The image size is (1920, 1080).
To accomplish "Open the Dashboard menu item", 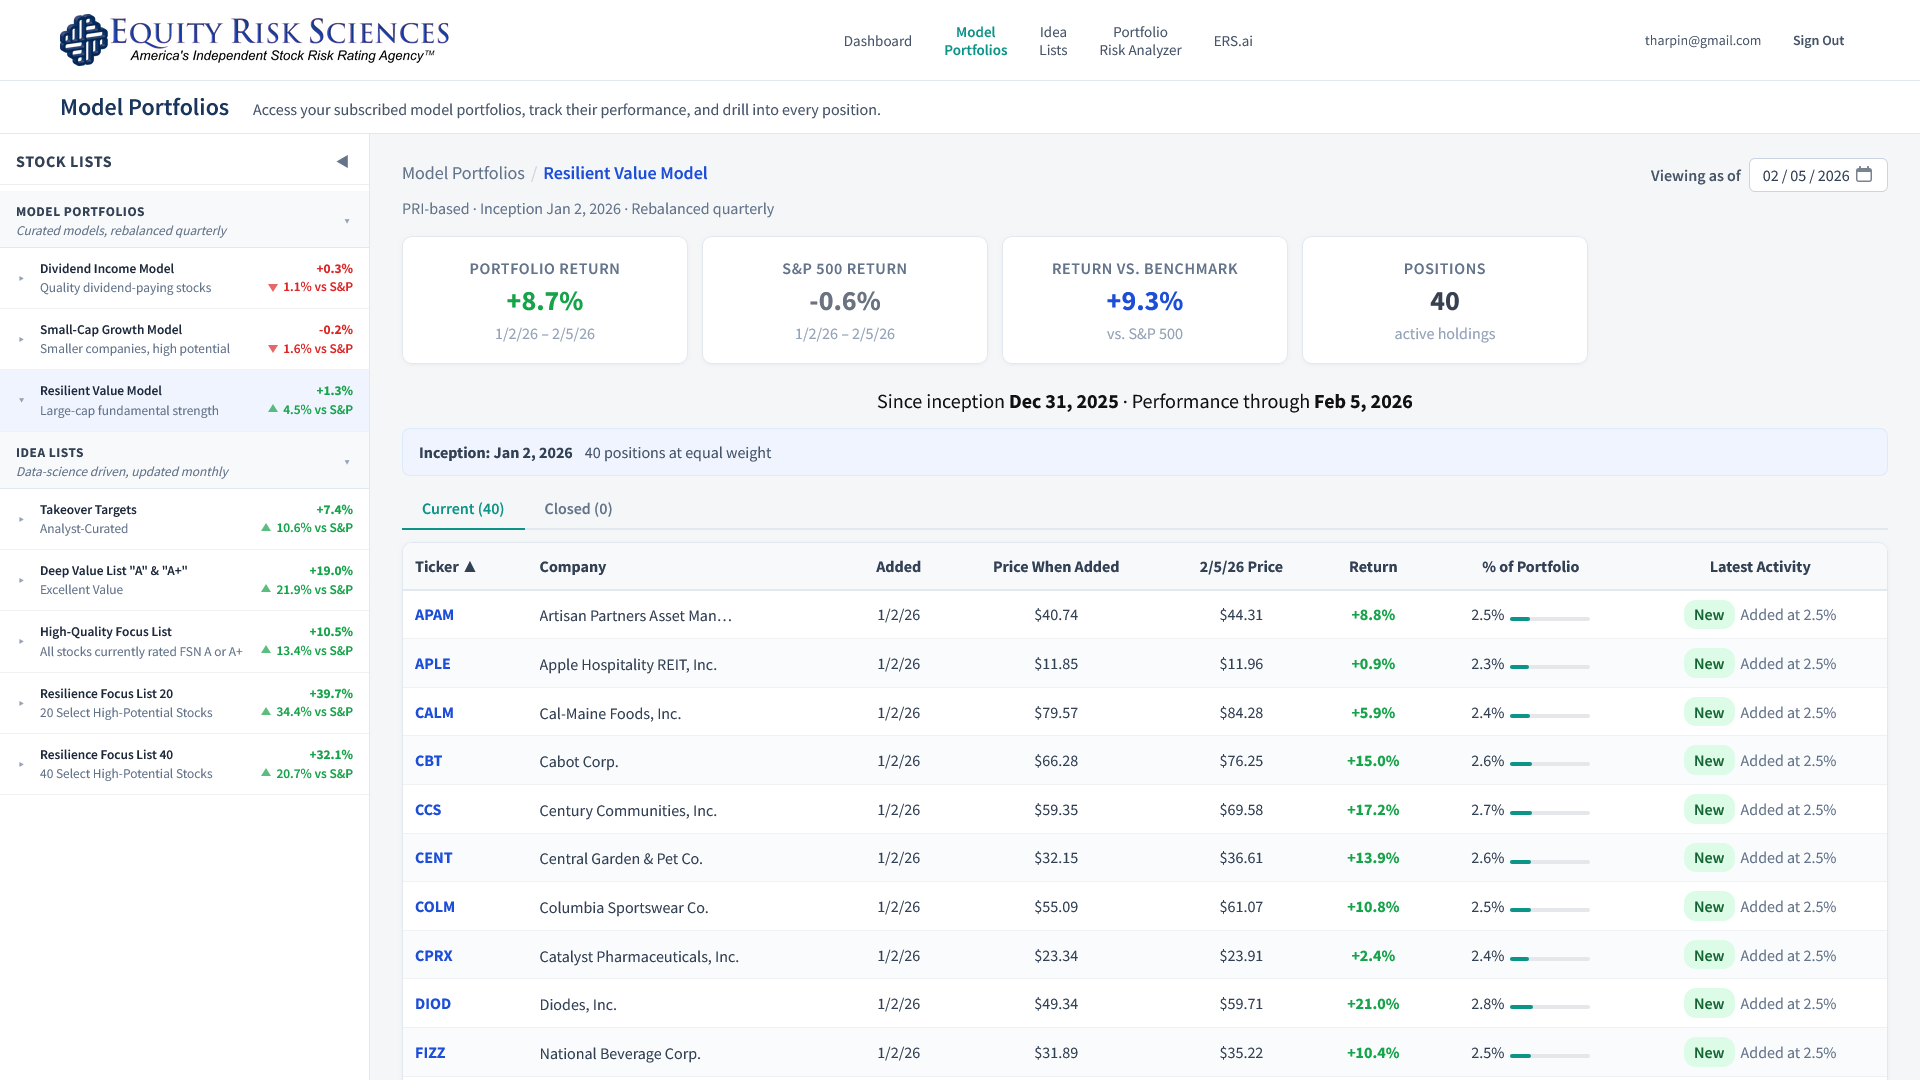I will tap(877, 41).
